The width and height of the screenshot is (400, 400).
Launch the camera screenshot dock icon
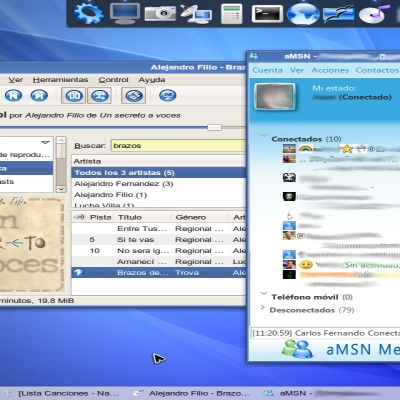(x=160, y=13)
